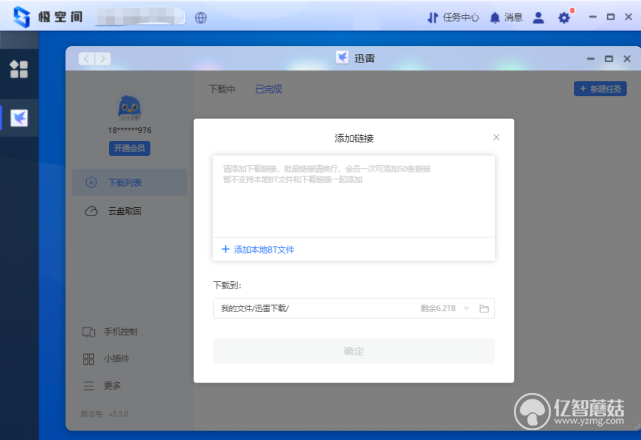Click the 小插件 grid icon
This screenshot has height=440, width=641.
coord(89,359)
